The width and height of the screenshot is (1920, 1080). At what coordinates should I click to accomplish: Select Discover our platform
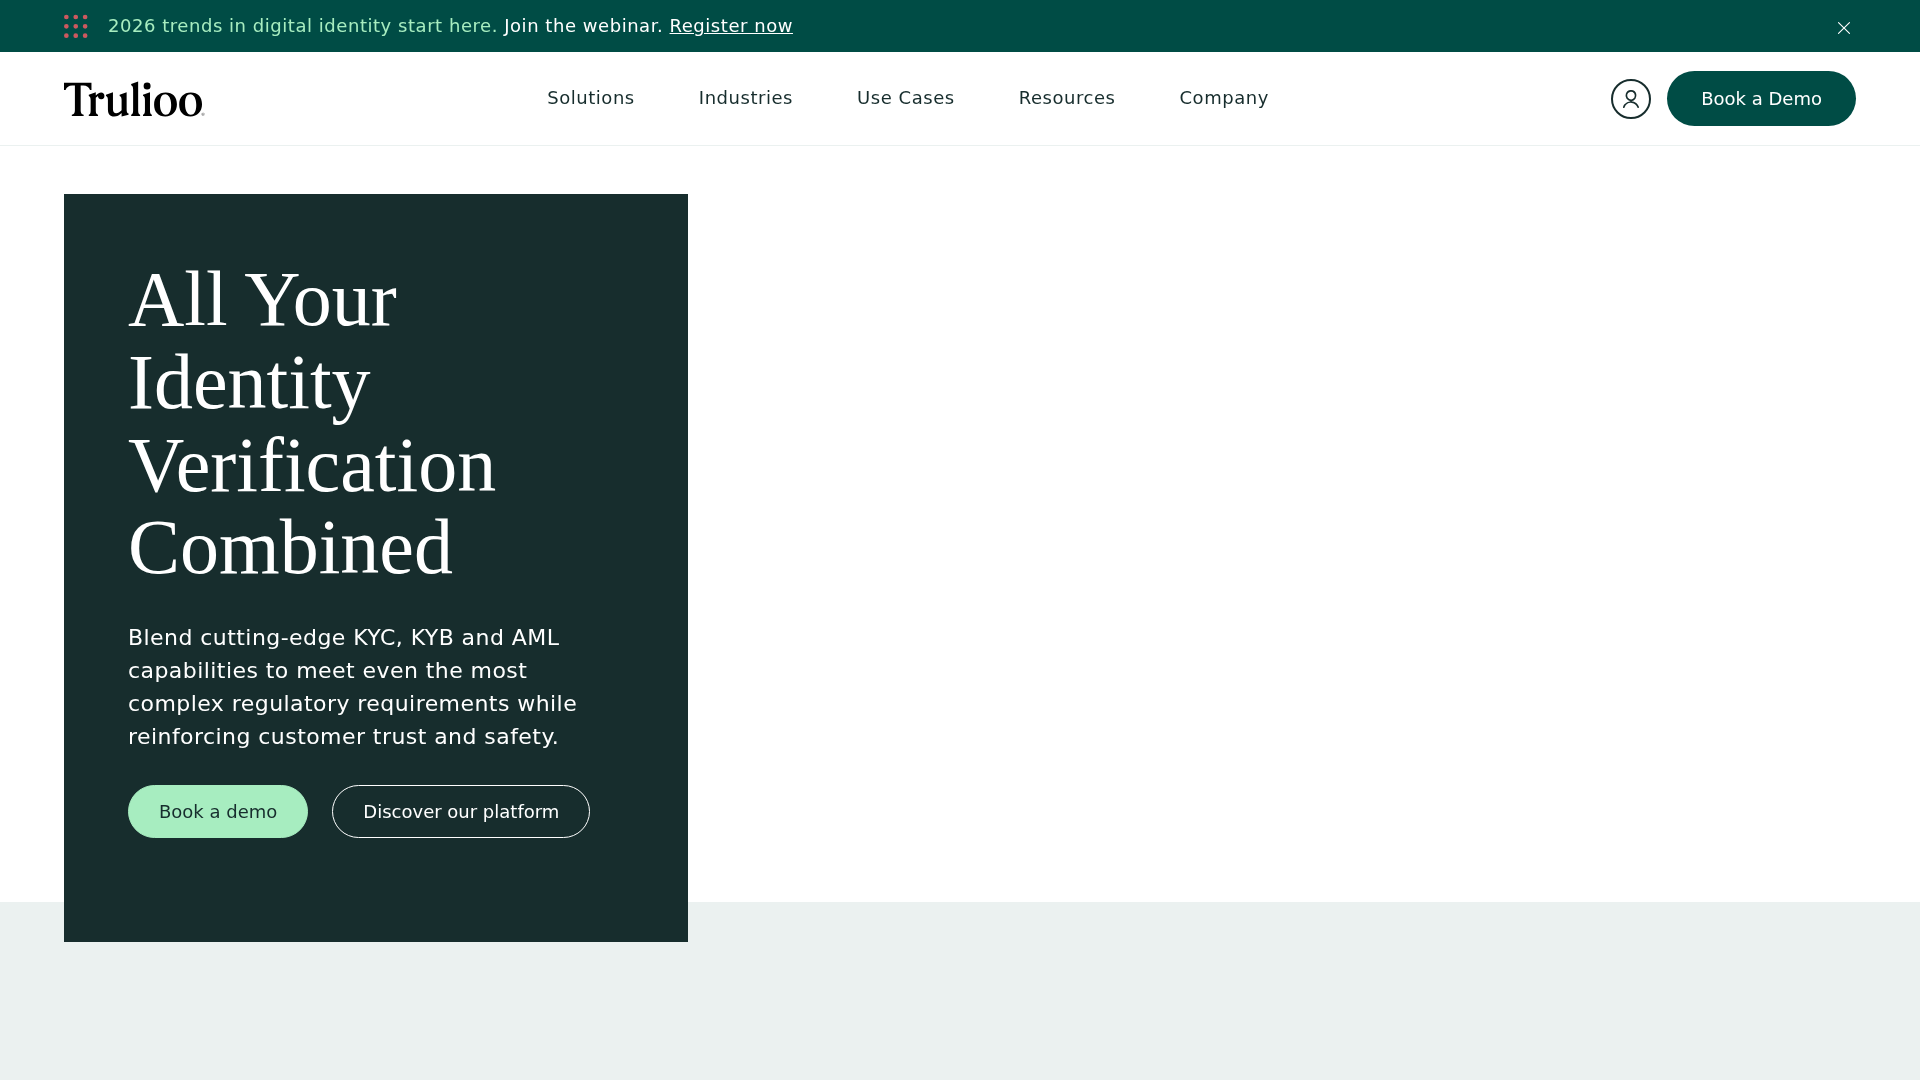[460, 811]
